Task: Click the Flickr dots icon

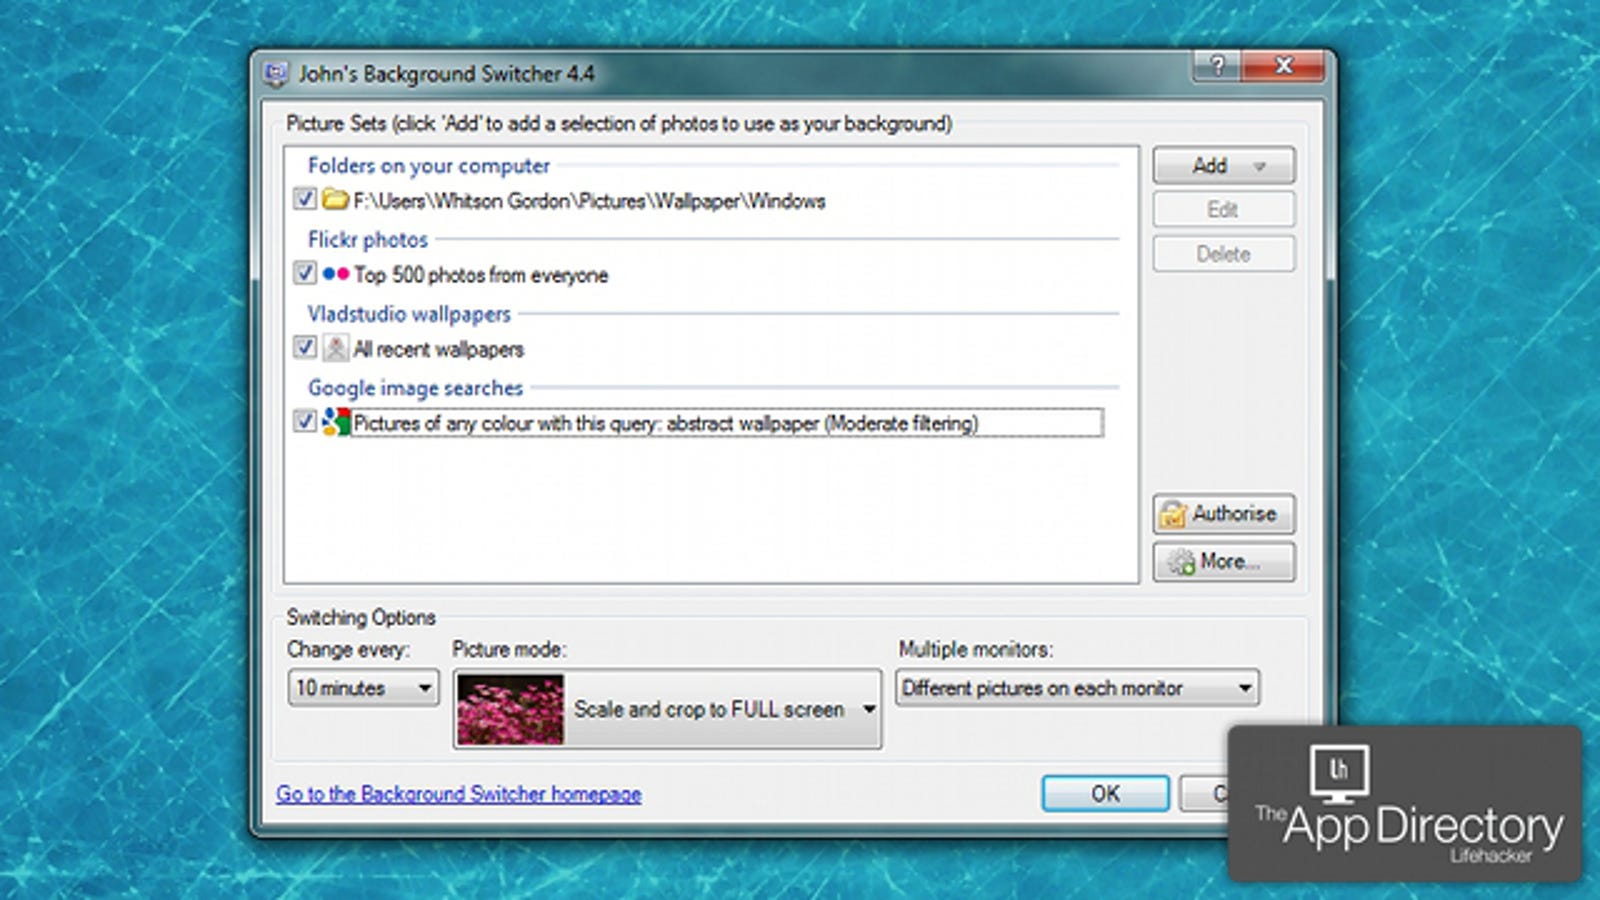Action: click(x=335, y=273)
